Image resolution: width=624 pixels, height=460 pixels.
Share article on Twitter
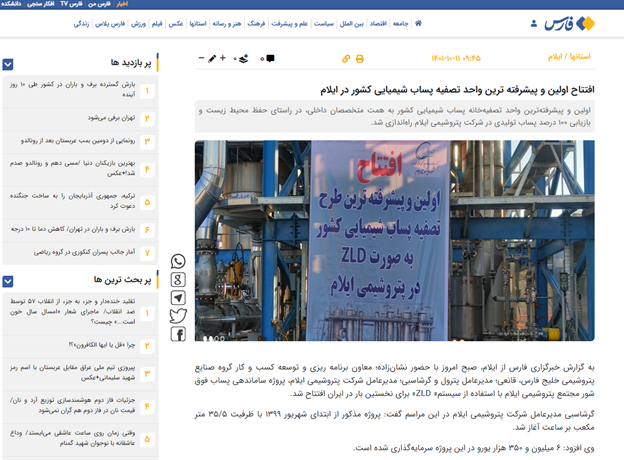click(178, 316)
